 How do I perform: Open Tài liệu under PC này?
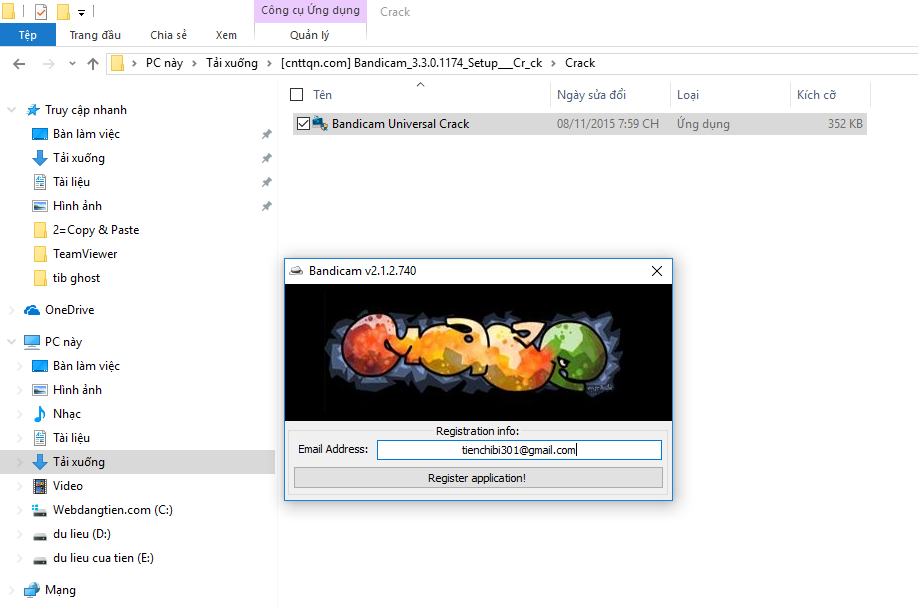click(71, 438)
